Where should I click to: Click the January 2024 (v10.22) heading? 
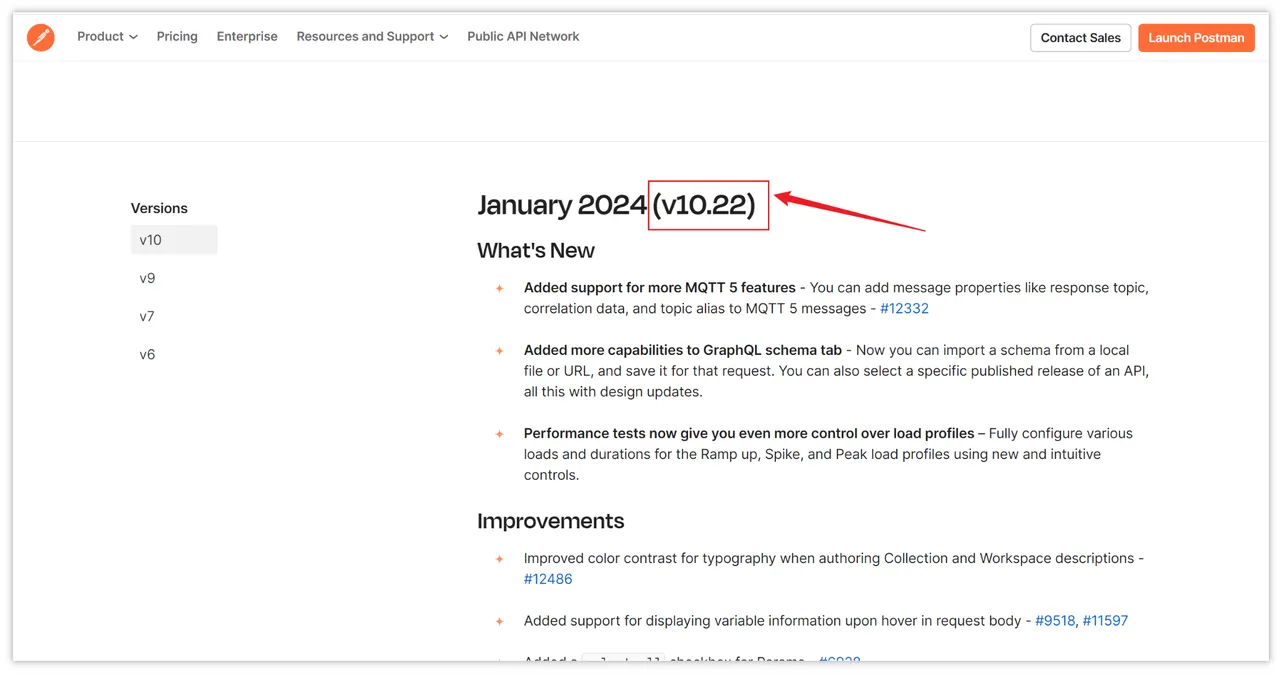tap(616, 205)
